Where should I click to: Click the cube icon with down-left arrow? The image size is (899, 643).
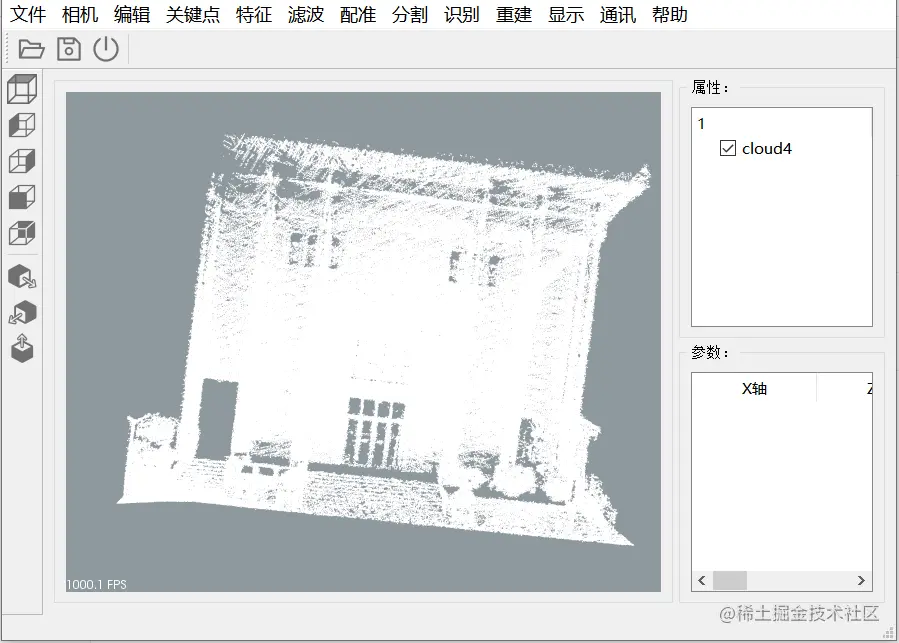pos(22,313)
